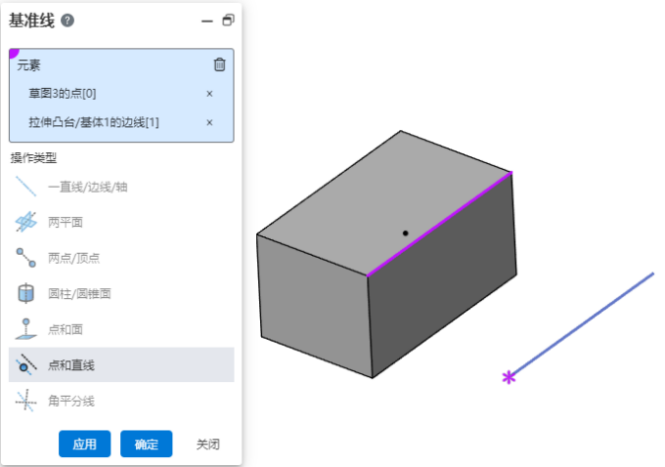Viewport: 665px width, 467px height.
Task: Click the 角平分线 angle bisector icon
Action: pyautogui.click(x=26, y=400)
